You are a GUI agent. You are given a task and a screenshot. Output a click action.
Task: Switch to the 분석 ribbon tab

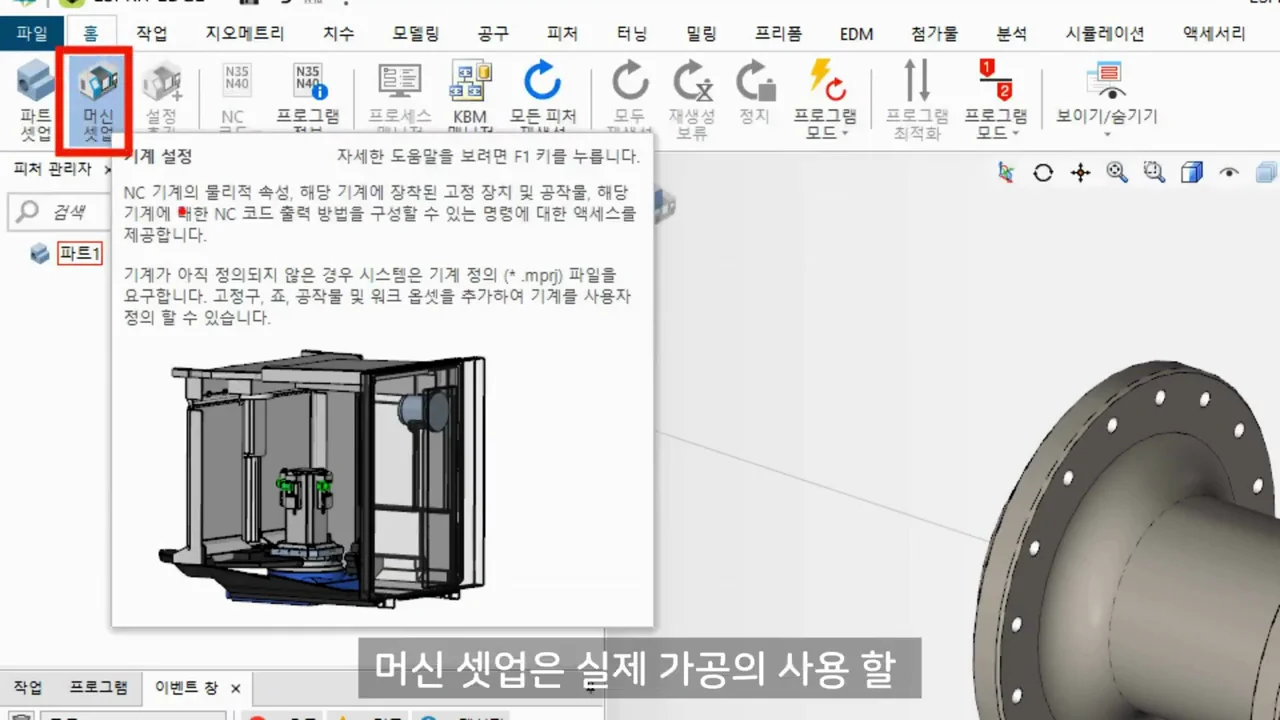click(x=1012, y=33)
